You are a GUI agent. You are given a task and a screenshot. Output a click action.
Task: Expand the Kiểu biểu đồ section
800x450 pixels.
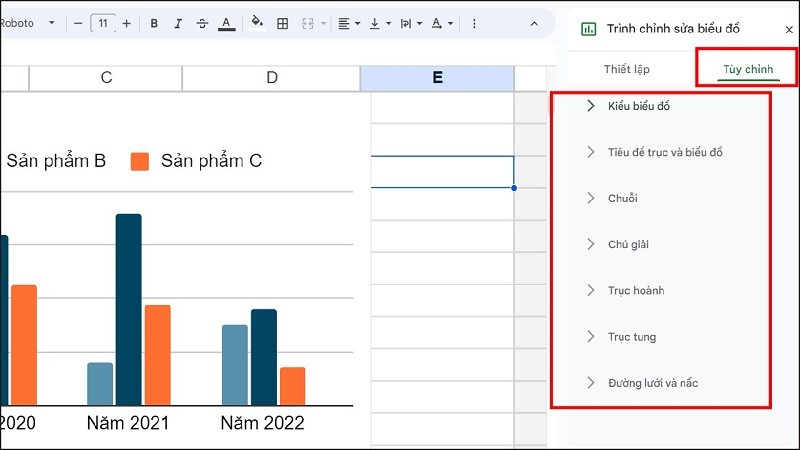tap(639, 106)
